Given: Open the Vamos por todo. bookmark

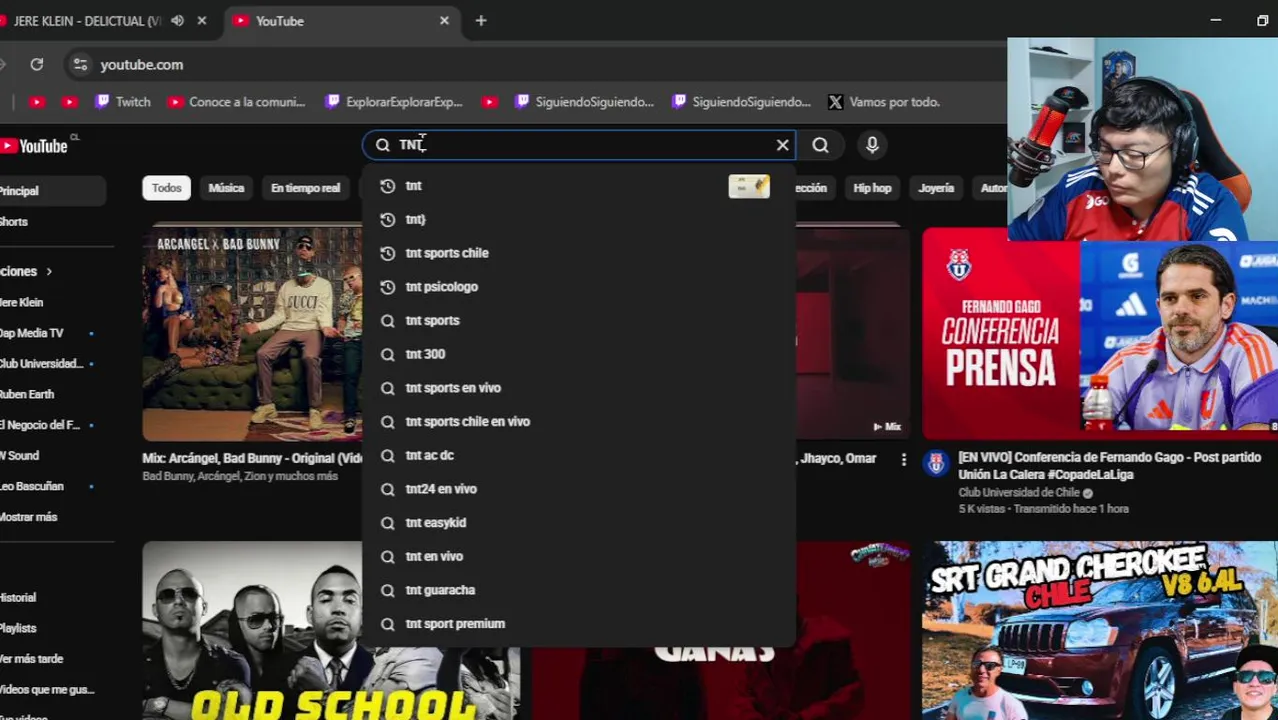Looking at the screenshot, I should click(884, 102).
